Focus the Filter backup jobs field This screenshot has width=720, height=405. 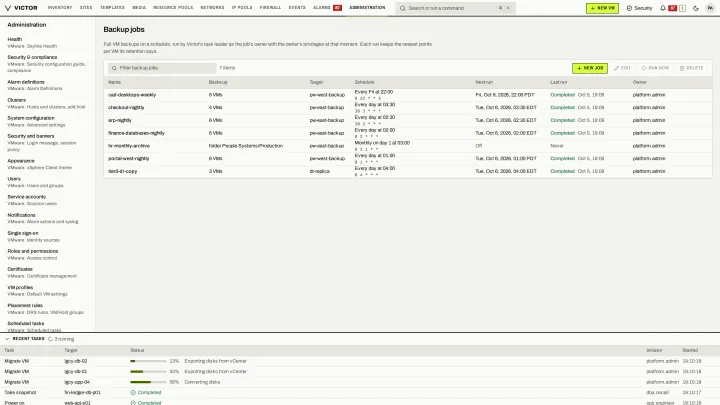click(x=162, y=68)
